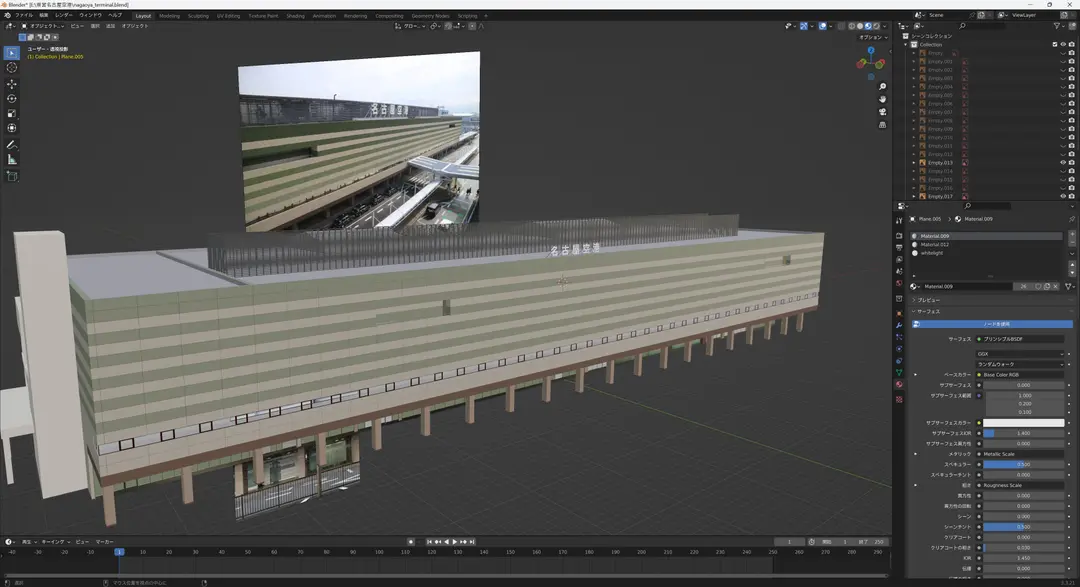Select the whitelight material slot

tap(986, 253)
